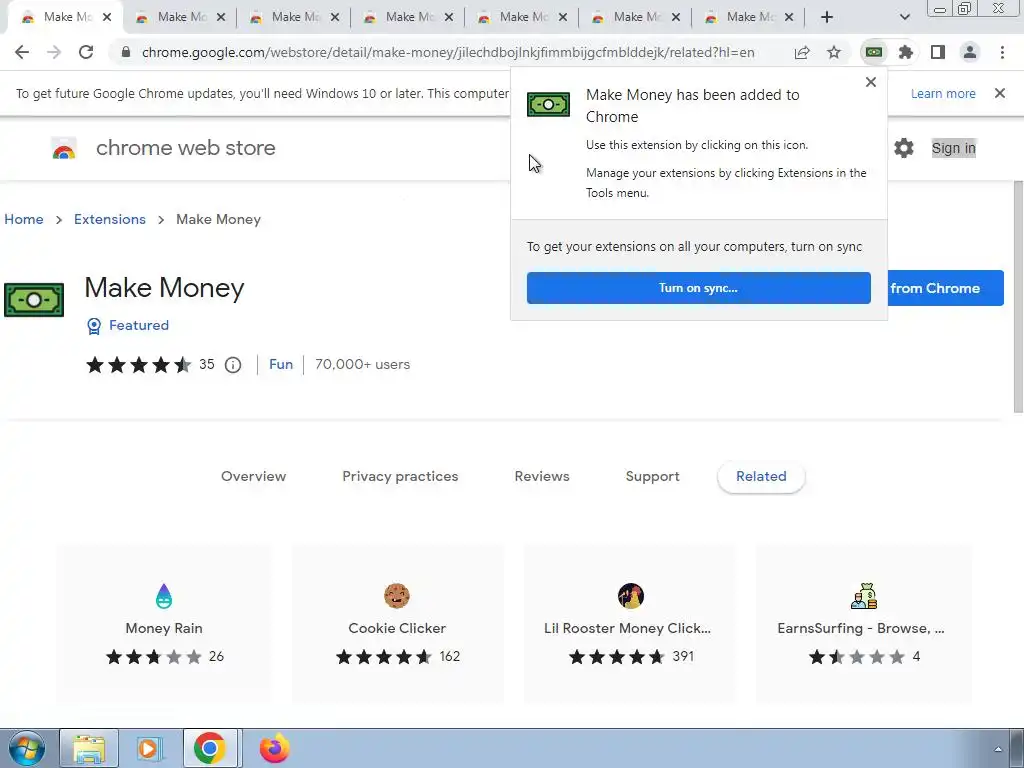1024x768 pixels.
Task: Open the Fun category link
Action: [x=281, y=364]
